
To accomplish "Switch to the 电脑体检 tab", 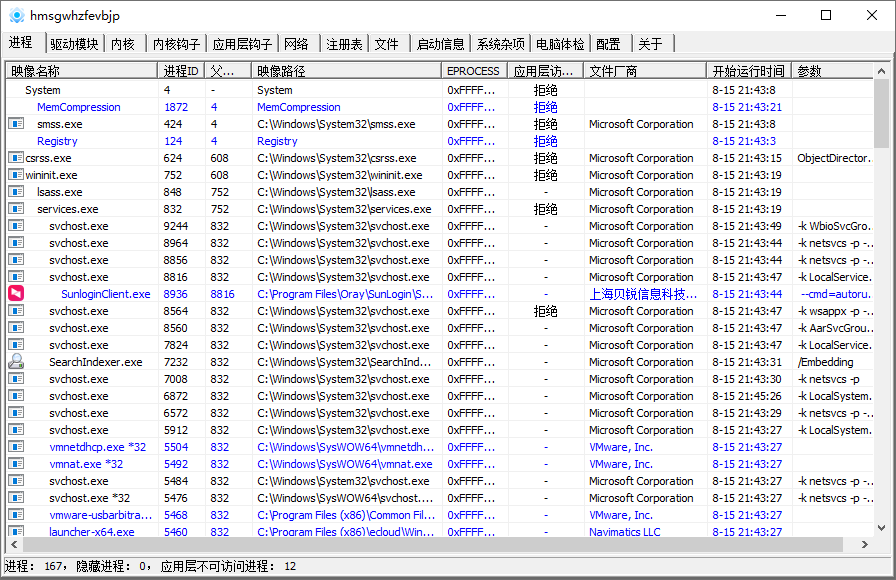I will 560,44.
